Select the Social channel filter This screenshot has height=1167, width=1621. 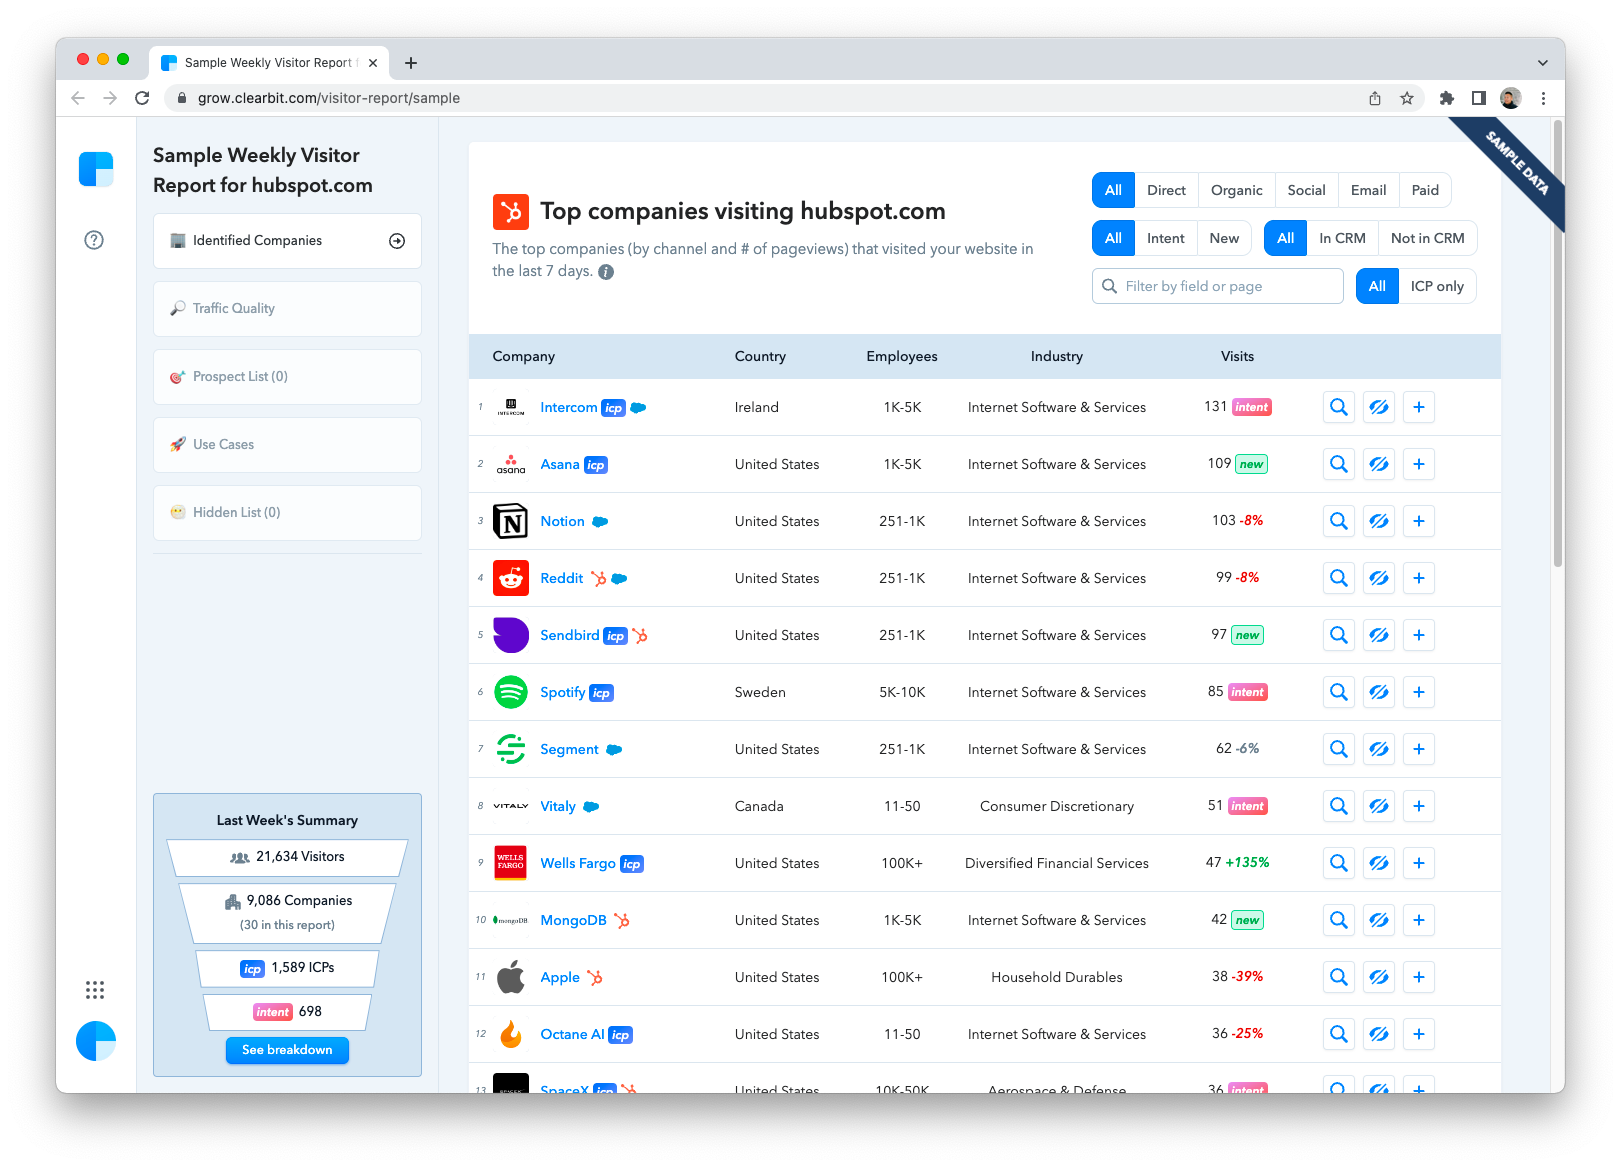pos(1306,190)
